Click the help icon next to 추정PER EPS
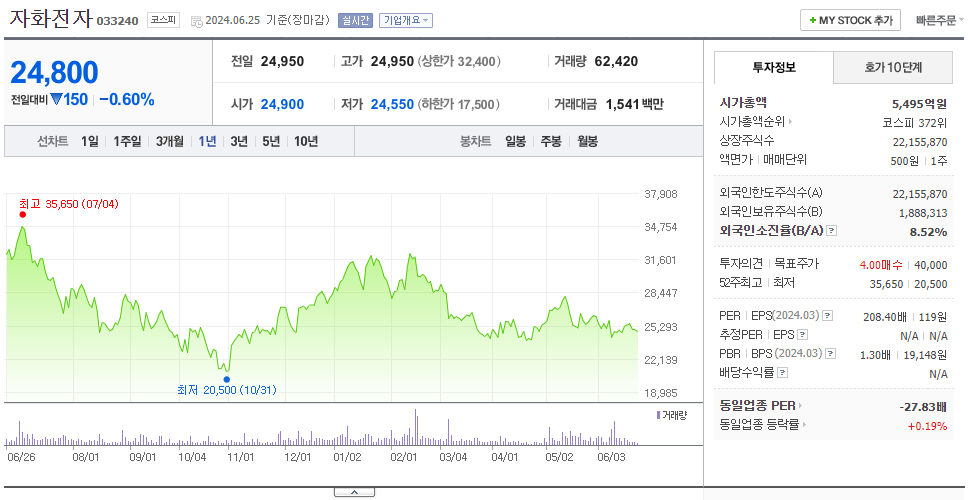Viewport: 968px width, 500px height. (x=802, y=335)
